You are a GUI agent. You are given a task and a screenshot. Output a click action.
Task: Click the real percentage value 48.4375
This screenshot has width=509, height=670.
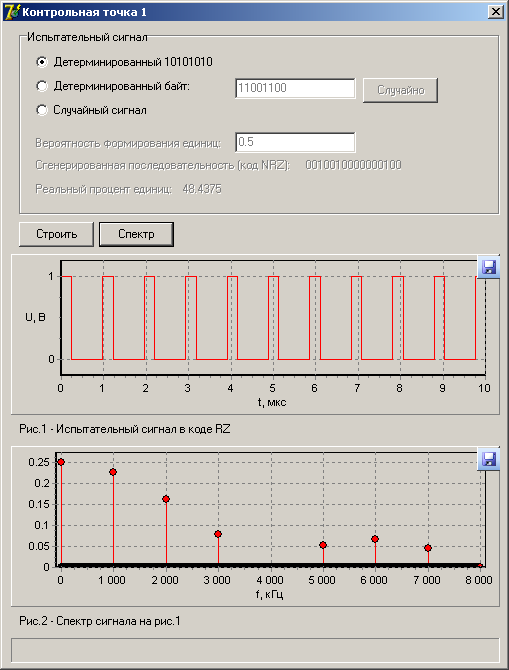click(x=202, y=189)
